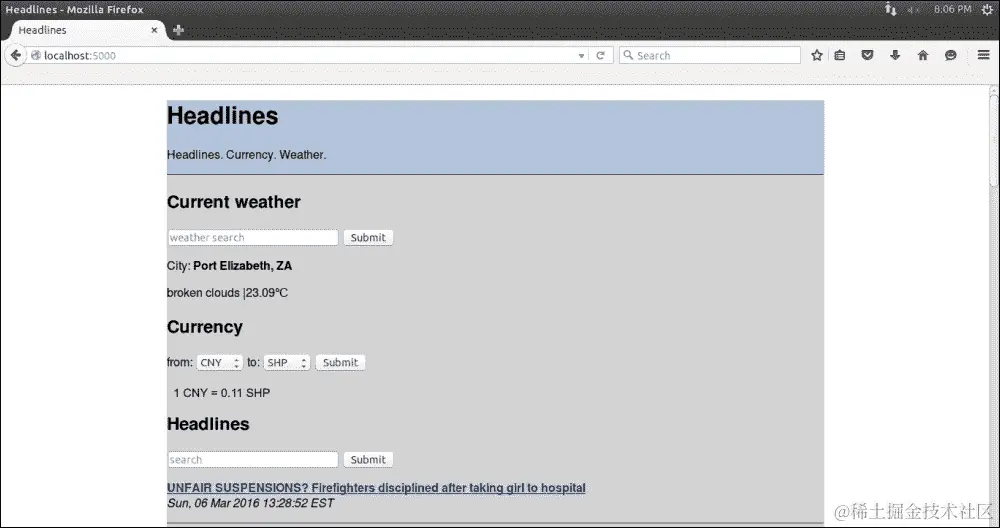Viewport: 1000px width, 528px height.
Task: Open the Downloads arrow icon
Action: click(895, 55)
